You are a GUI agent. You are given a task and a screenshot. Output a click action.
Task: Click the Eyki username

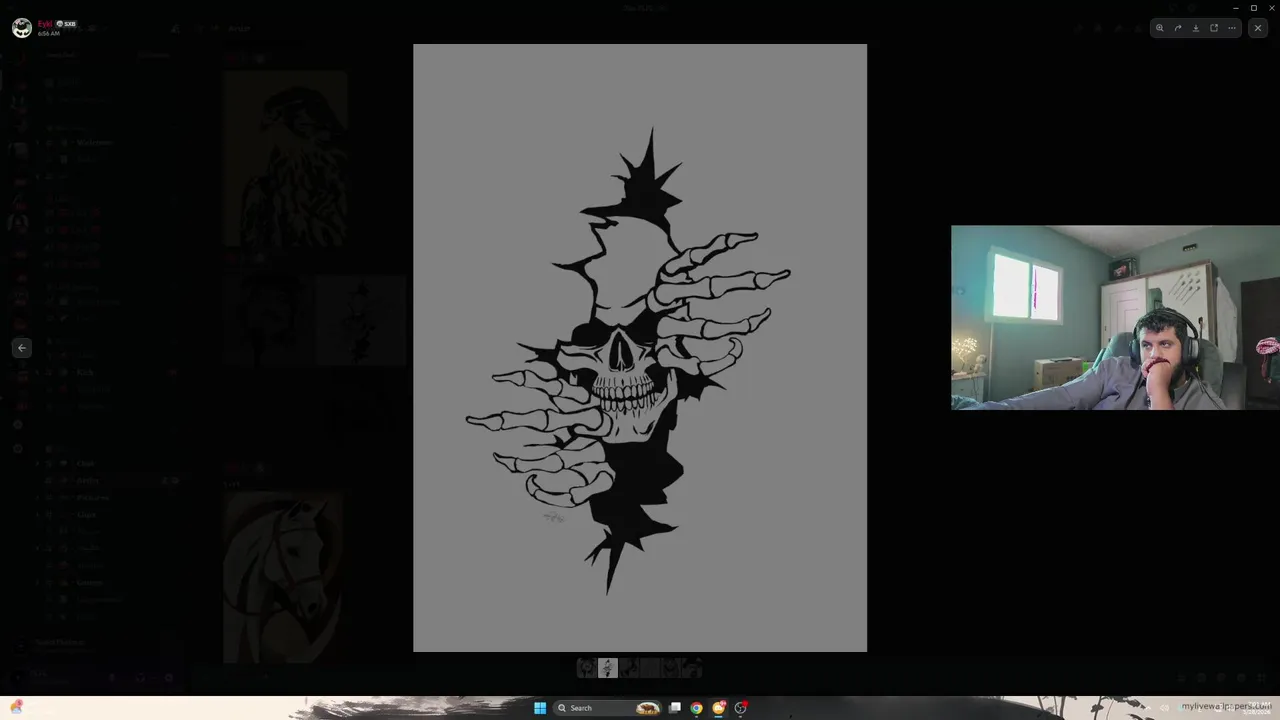click(x=45, y=23)
